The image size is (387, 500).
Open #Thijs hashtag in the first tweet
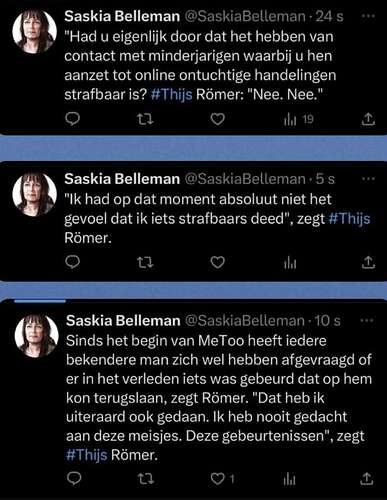click(x=171, y=95)
